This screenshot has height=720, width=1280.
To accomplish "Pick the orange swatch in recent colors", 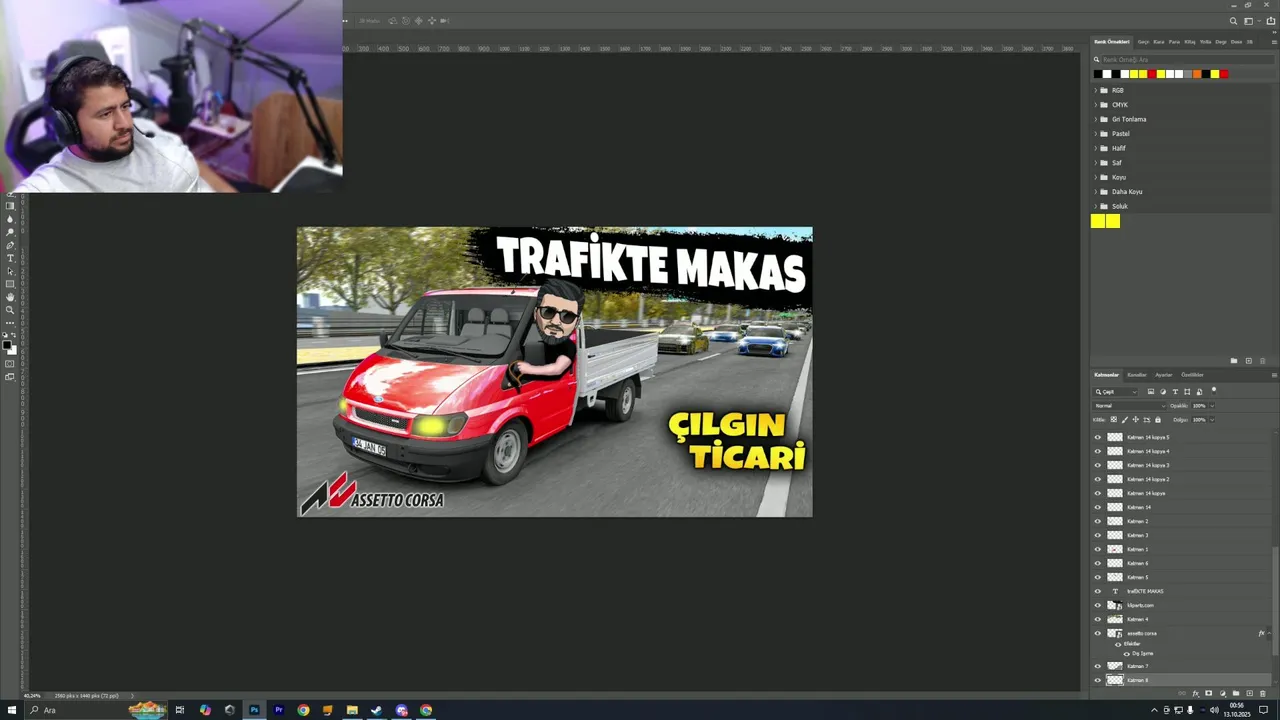I will coord(1197,74).
